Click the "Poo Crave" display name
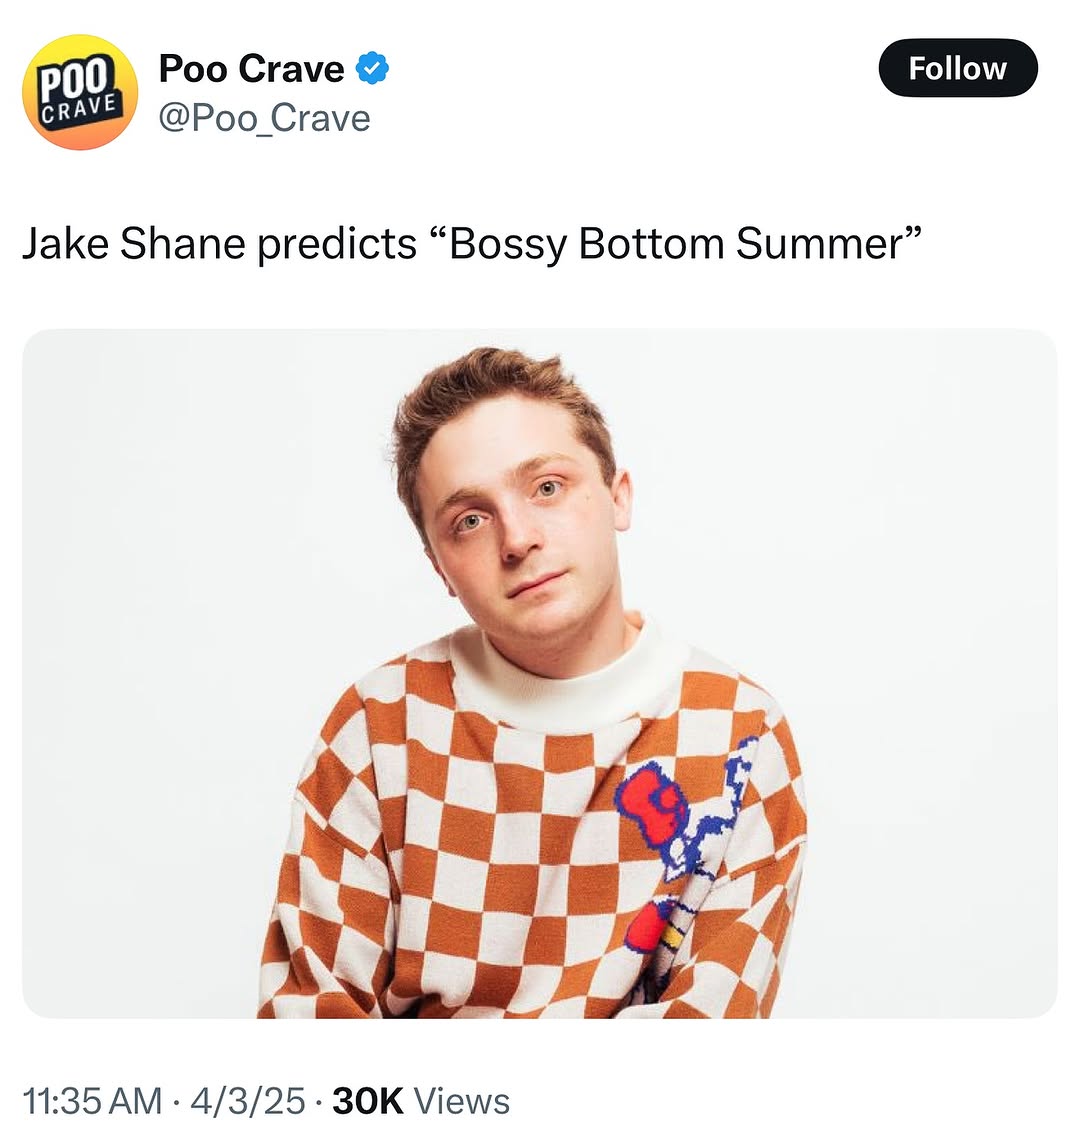This screenshot has width=1080, height=1148. [251, 69]
